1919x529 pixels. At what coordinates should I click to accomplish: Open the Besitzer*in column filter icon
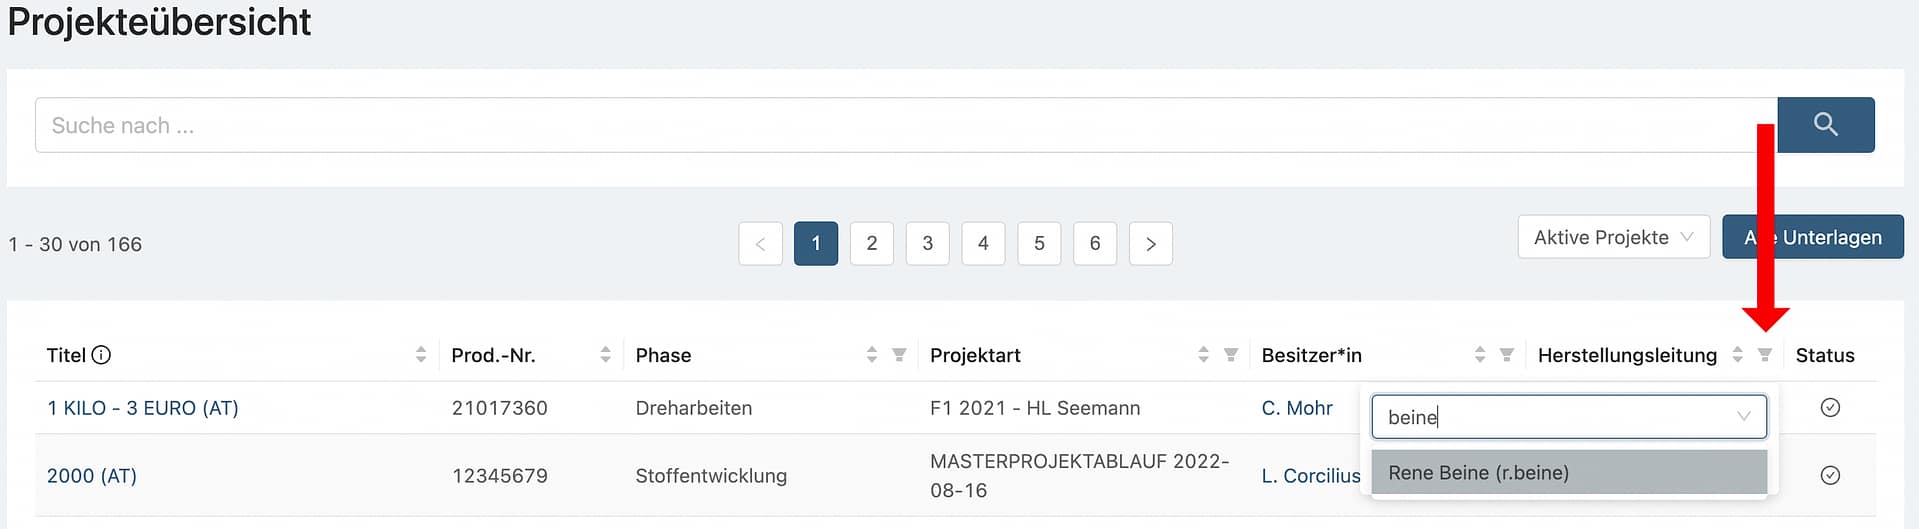[x=1507, y=355]
